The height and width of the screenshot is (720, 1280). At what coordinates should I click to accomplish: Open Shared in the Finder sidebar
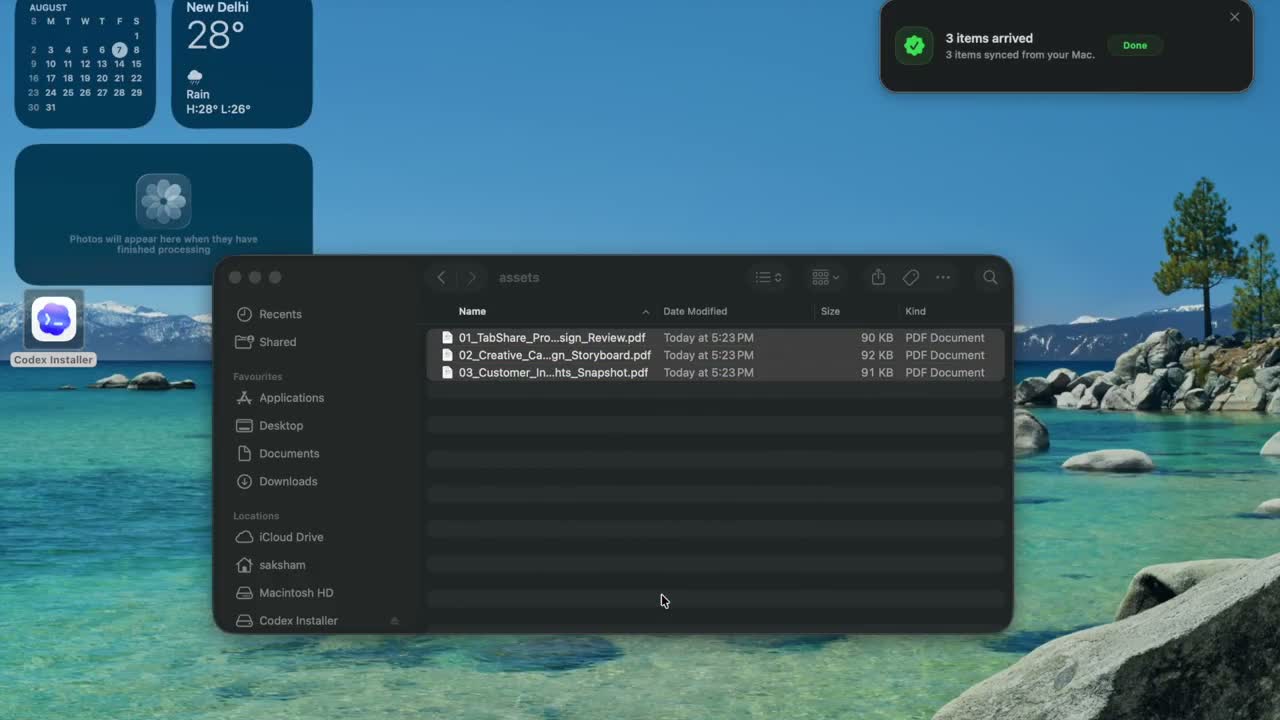pos(277,342)
